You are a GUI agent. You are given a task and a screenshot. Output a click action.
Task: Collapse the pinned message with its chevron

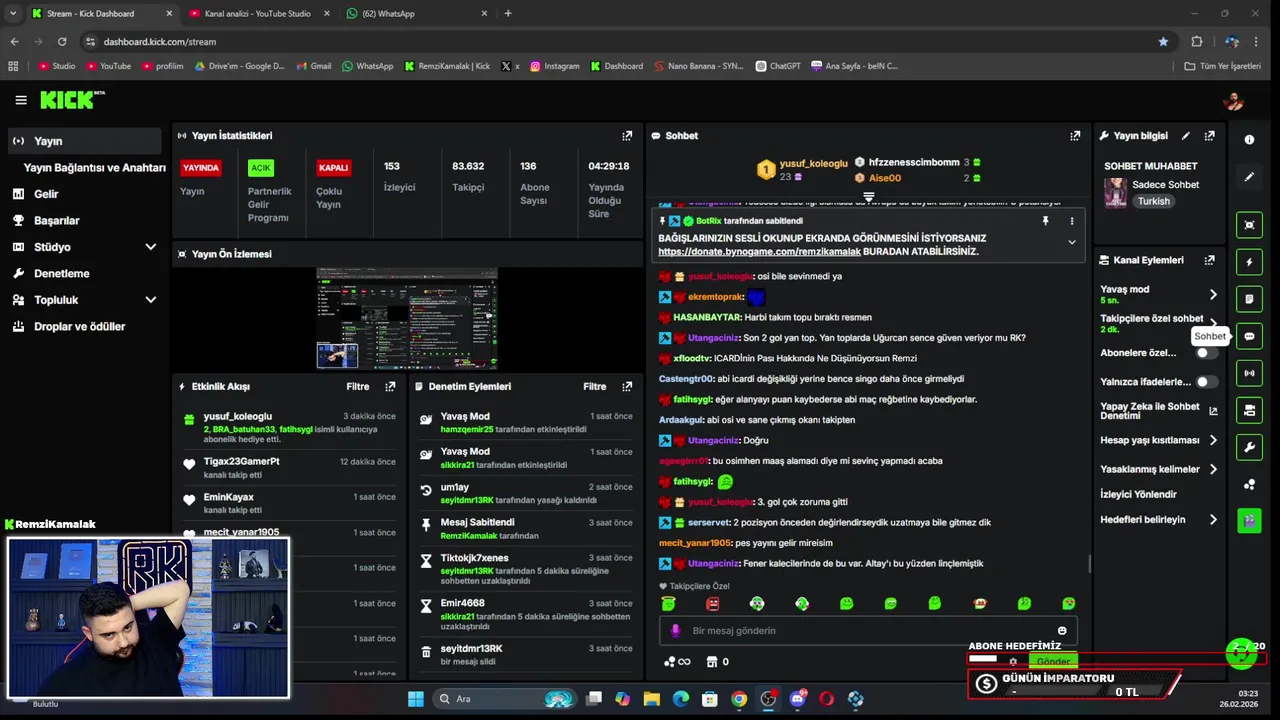click(x=1072, y=242)
